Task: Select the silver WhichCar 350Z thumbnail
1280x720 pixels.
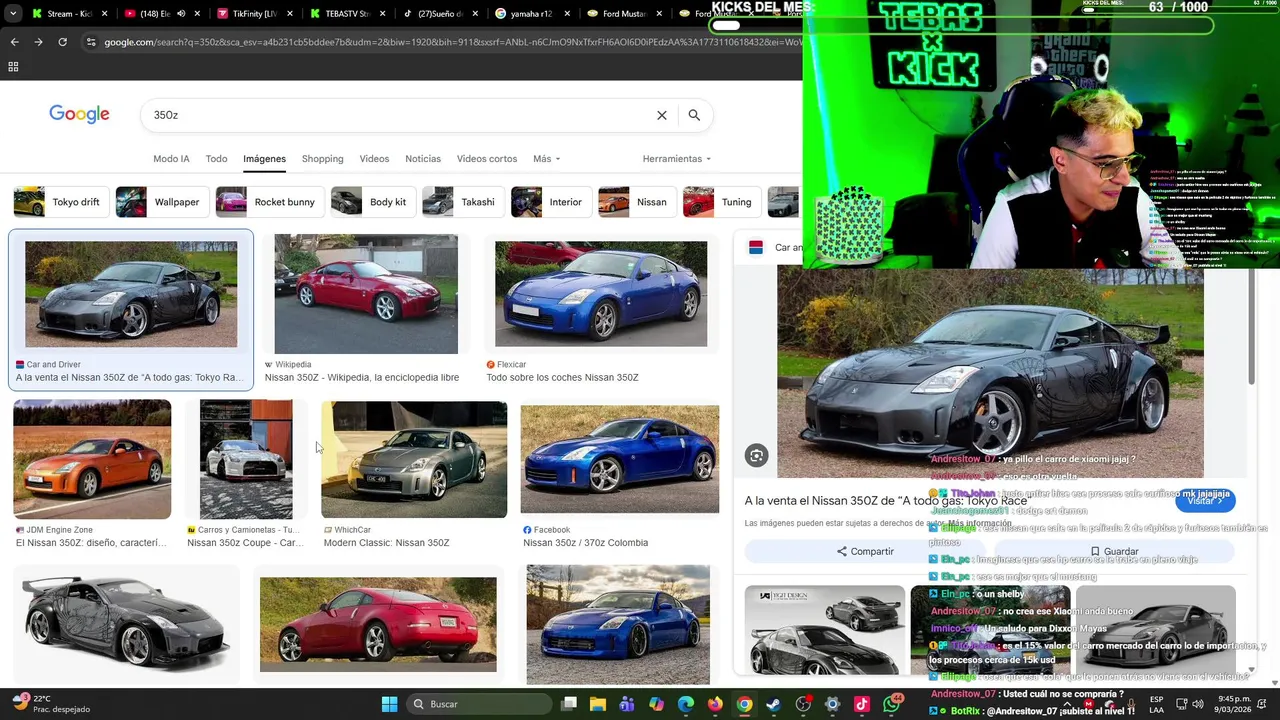Action: click(414, 459)
